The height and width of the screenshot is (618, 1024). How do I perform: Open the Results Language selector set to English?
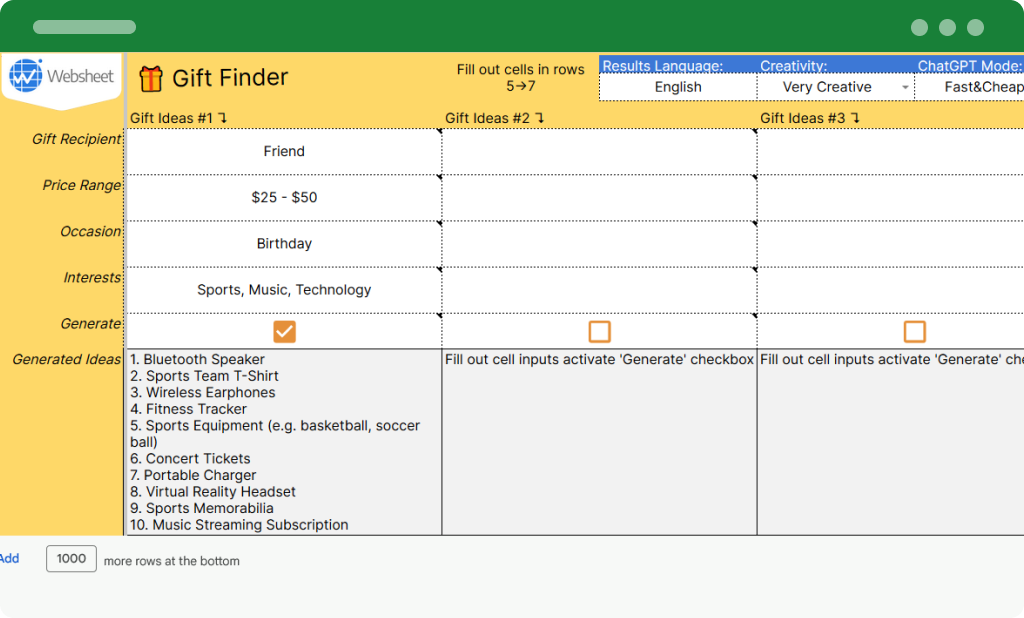point(677,87)
